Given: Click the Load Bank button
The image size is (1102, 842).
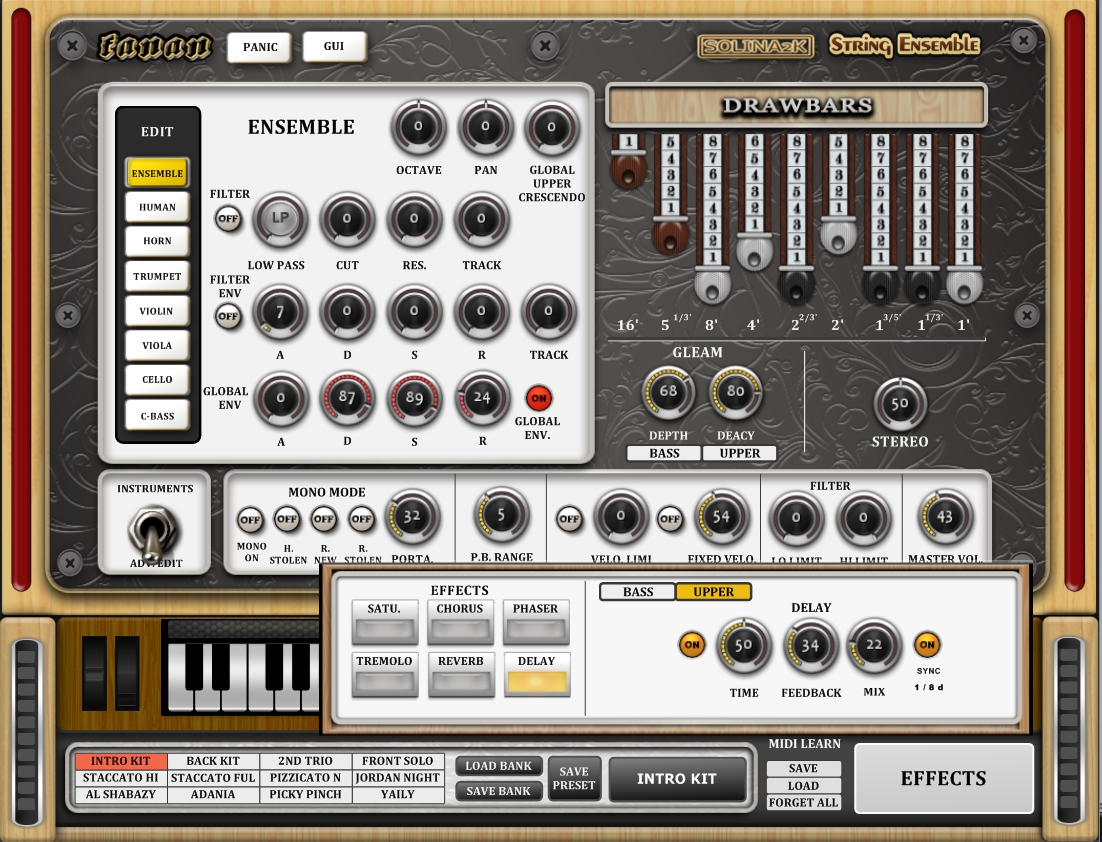Looking at the screenshot, I should pos(499,766).
